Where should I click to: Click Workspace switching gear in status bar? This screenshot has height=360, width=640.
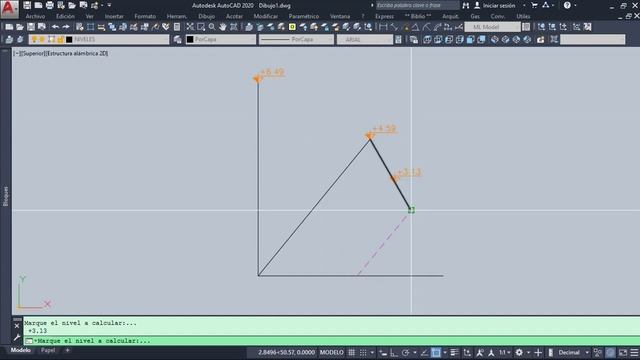coord(519,352)
